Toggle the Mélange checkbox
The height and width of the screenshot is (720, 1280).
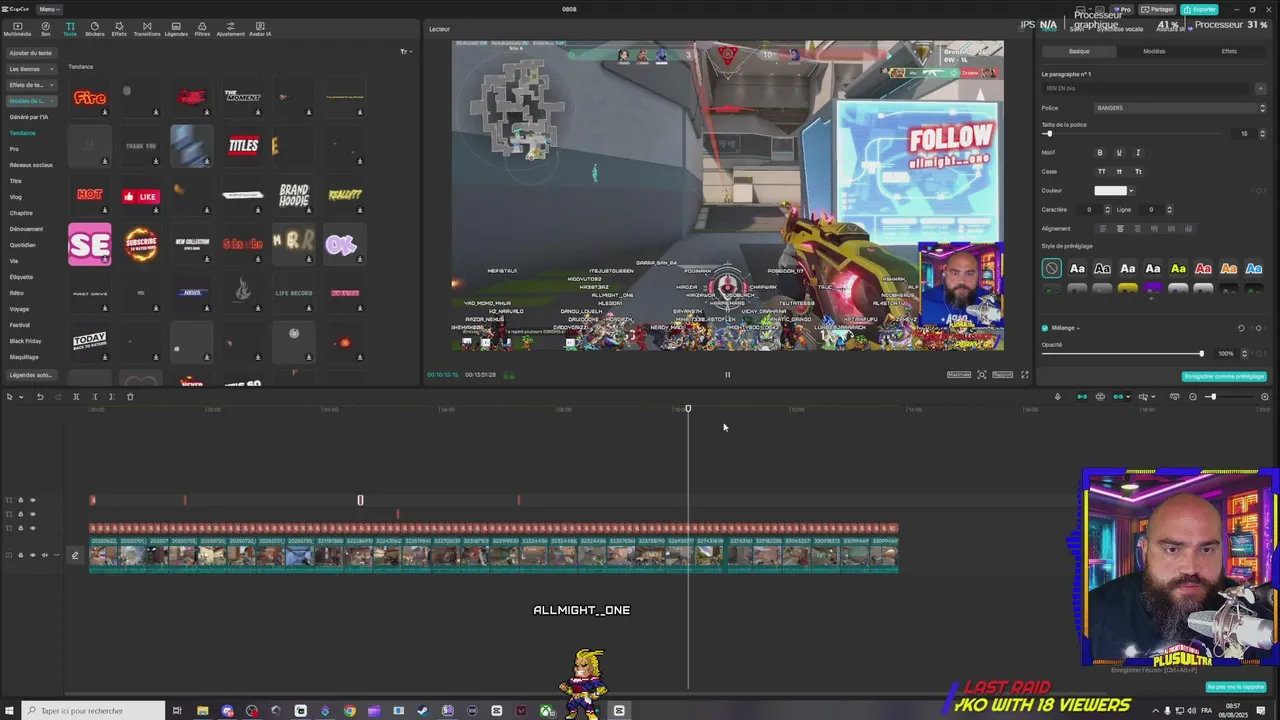[1045, 328]
